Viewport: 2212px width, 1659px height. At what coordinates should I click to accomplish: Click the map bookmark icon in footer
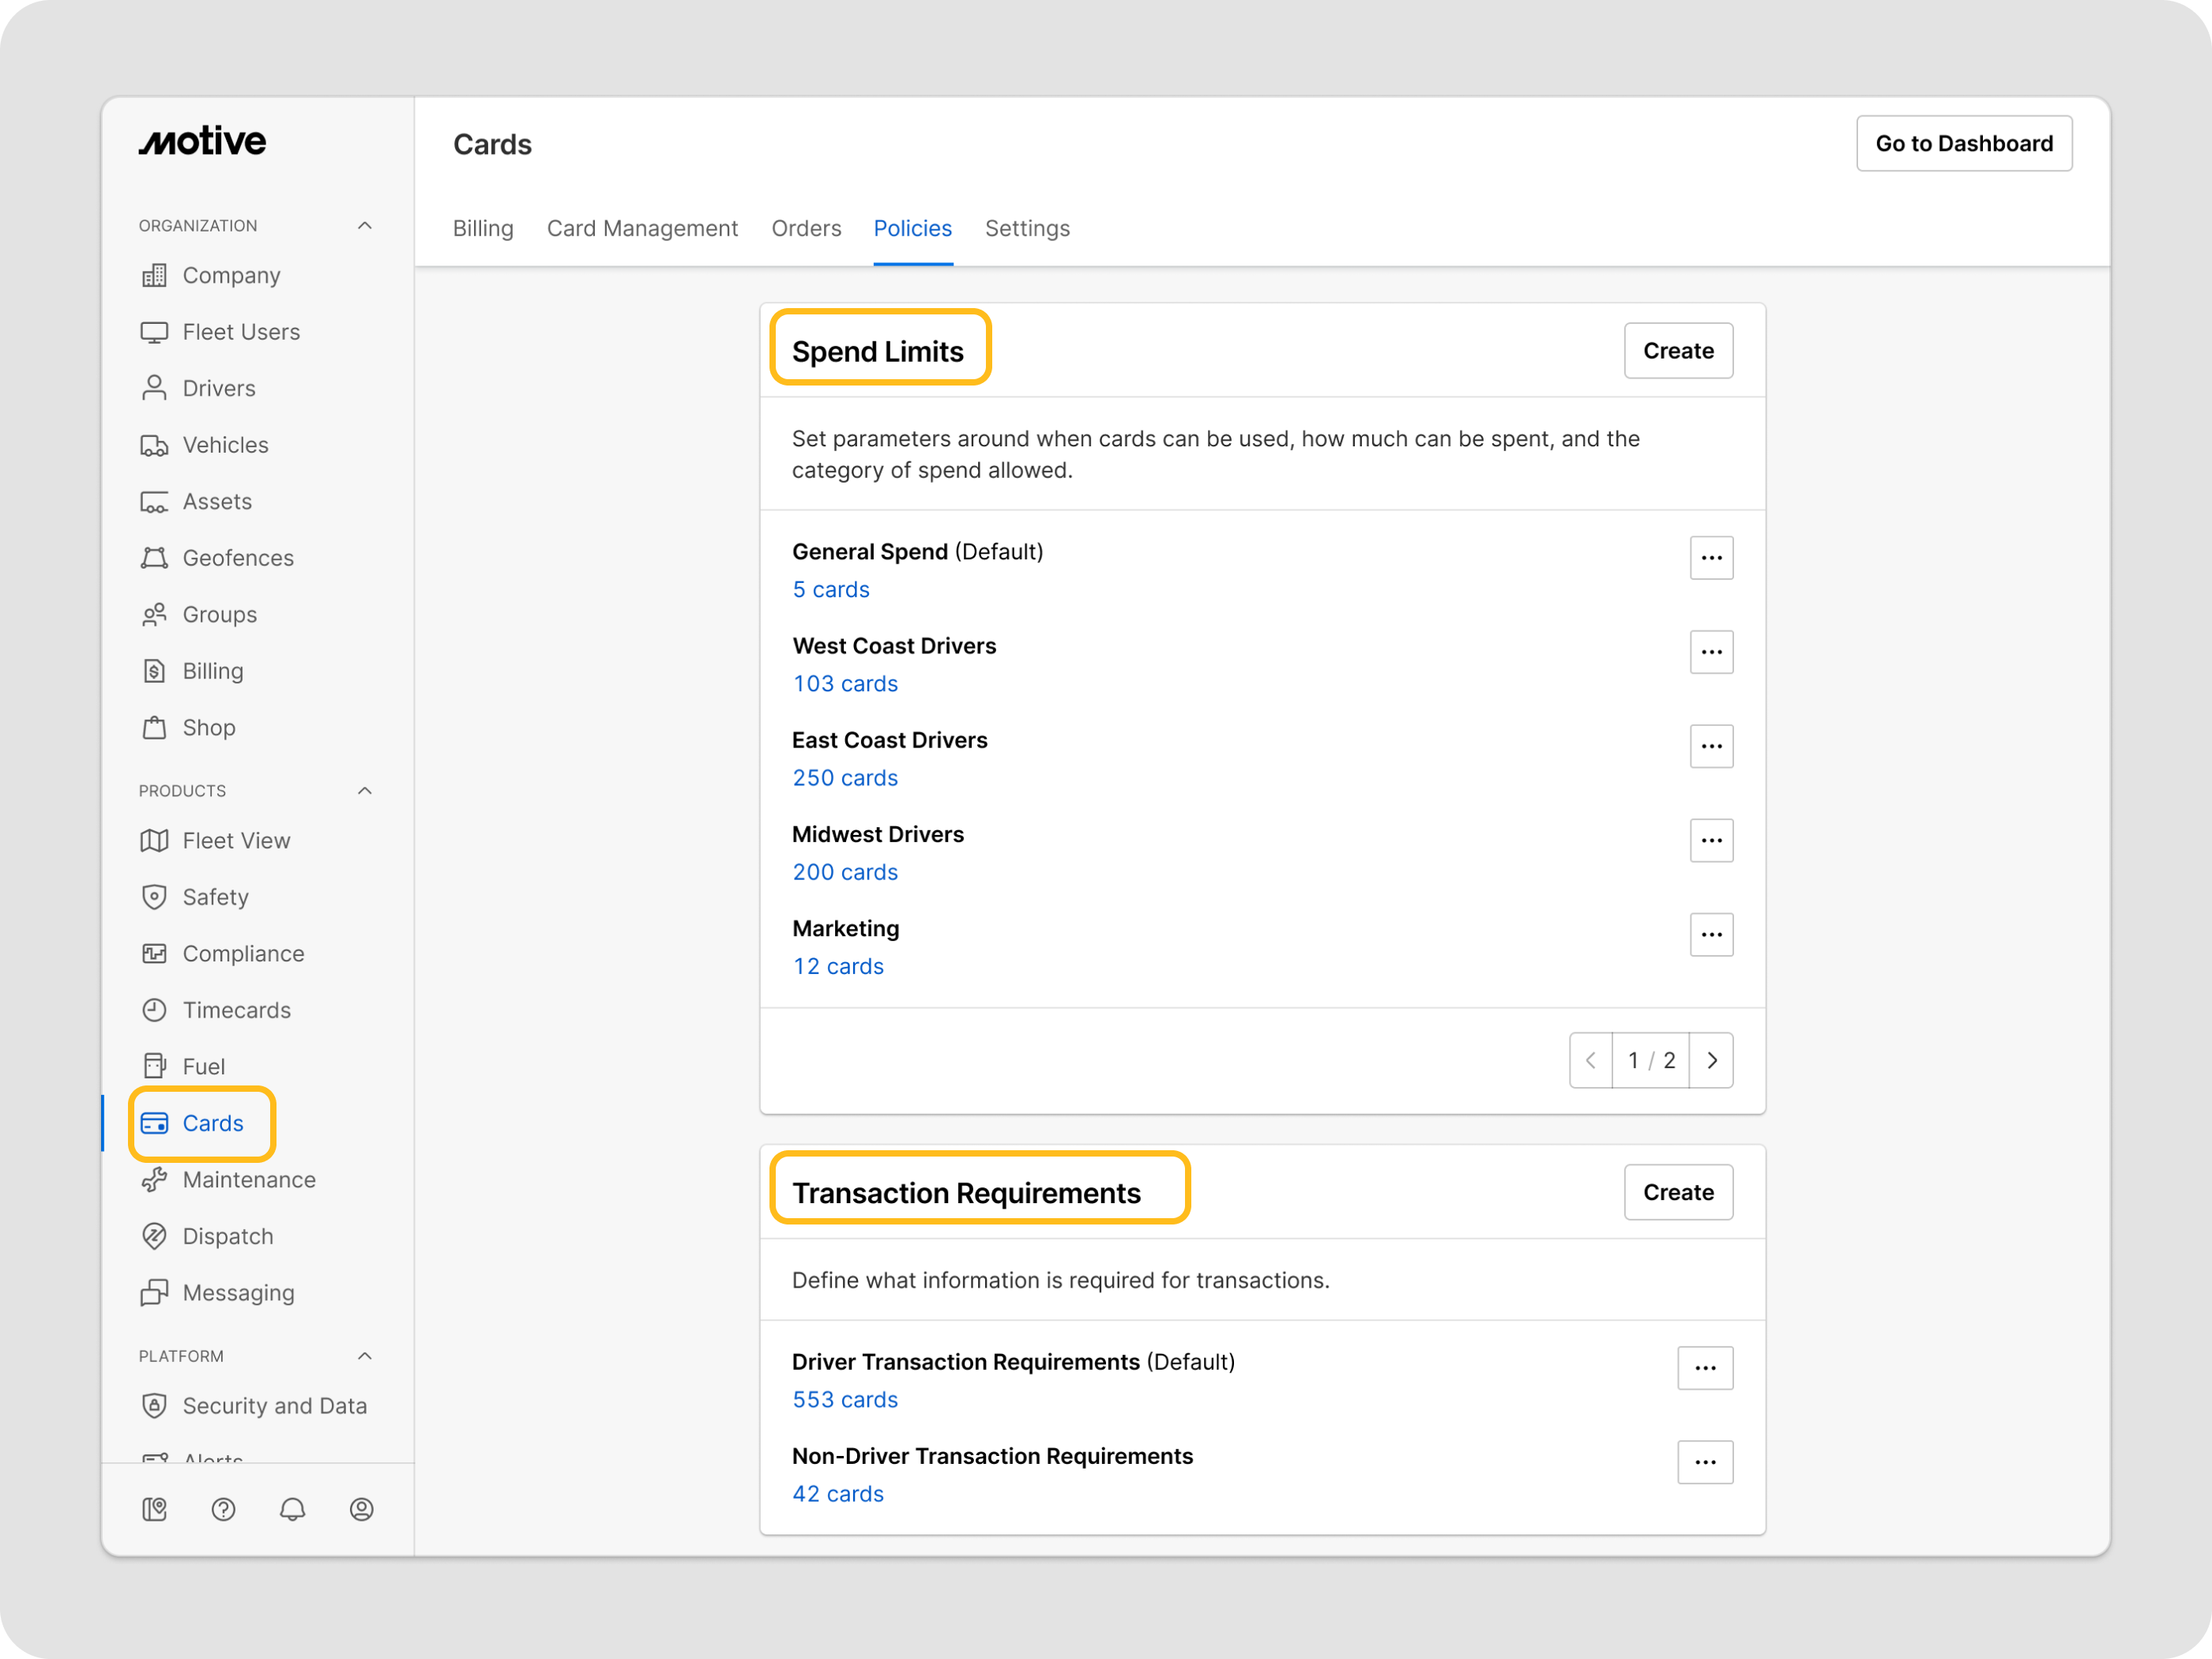click(x=154, y=1509)
